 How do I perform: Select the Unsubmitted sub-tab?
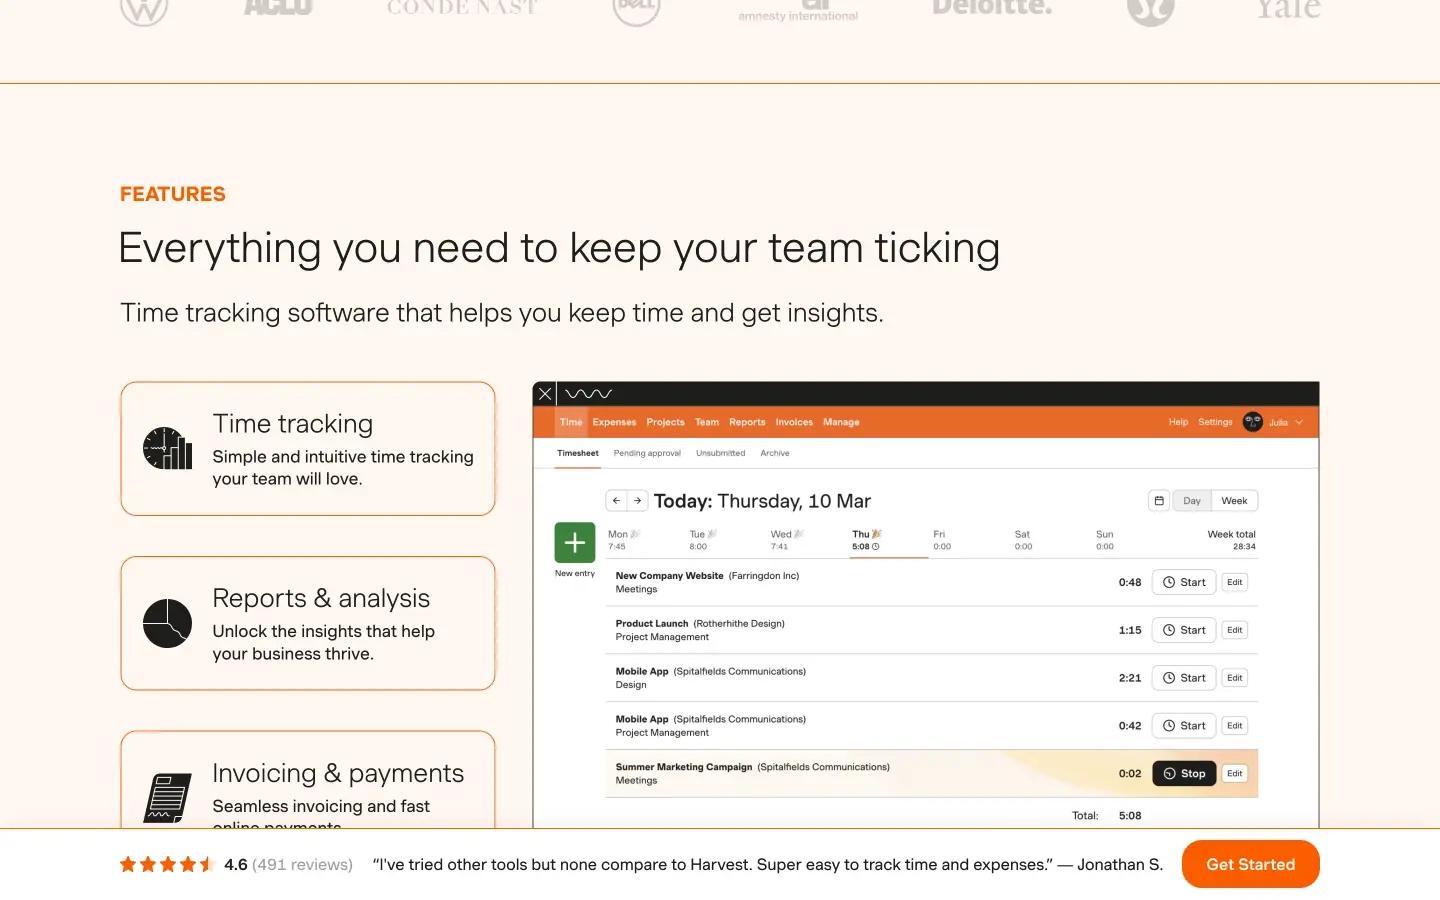click(721, 453)
